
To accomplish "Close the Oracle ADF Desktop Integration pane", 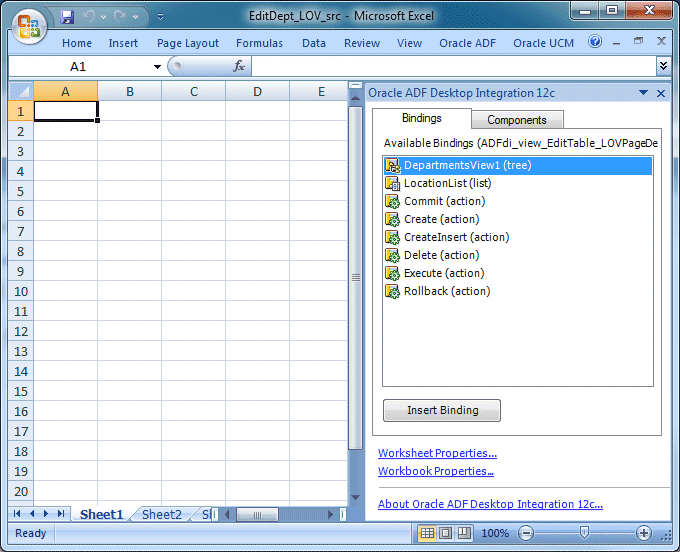I will click(661, 93).
